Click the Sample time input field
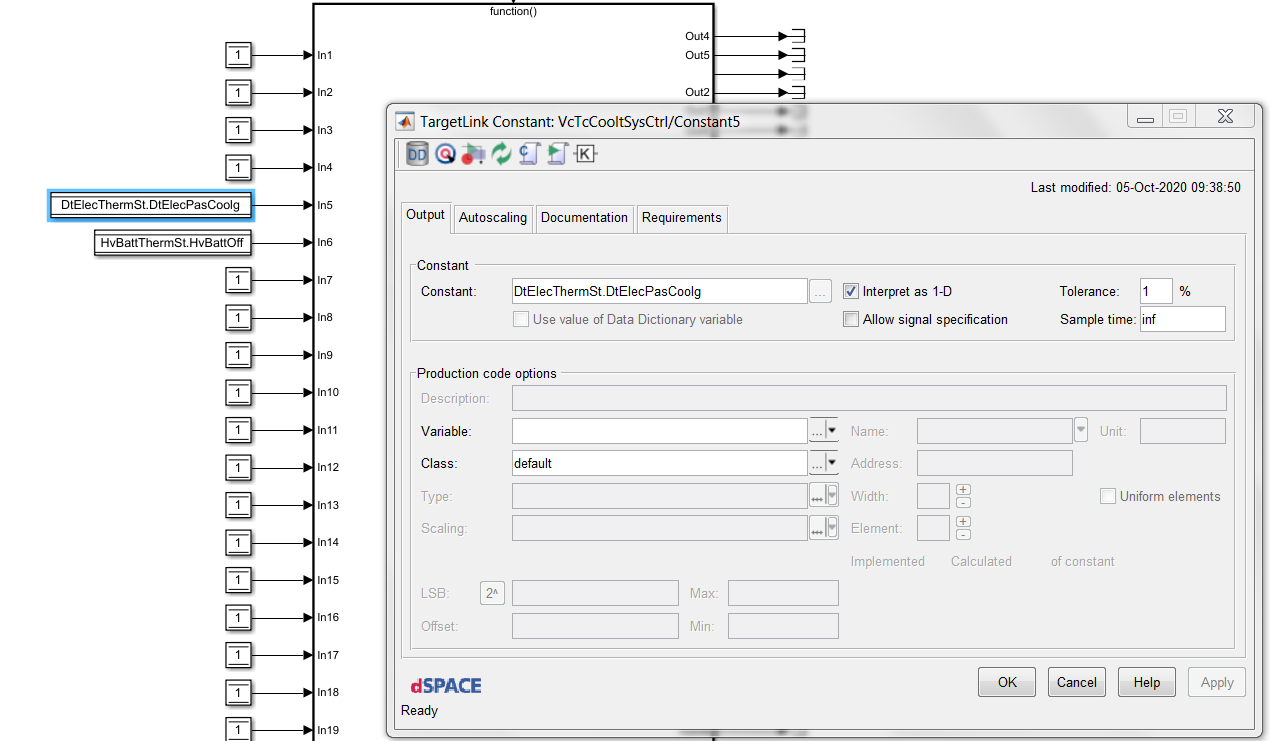This screenshot has height=741, width=1270. 1182,320
